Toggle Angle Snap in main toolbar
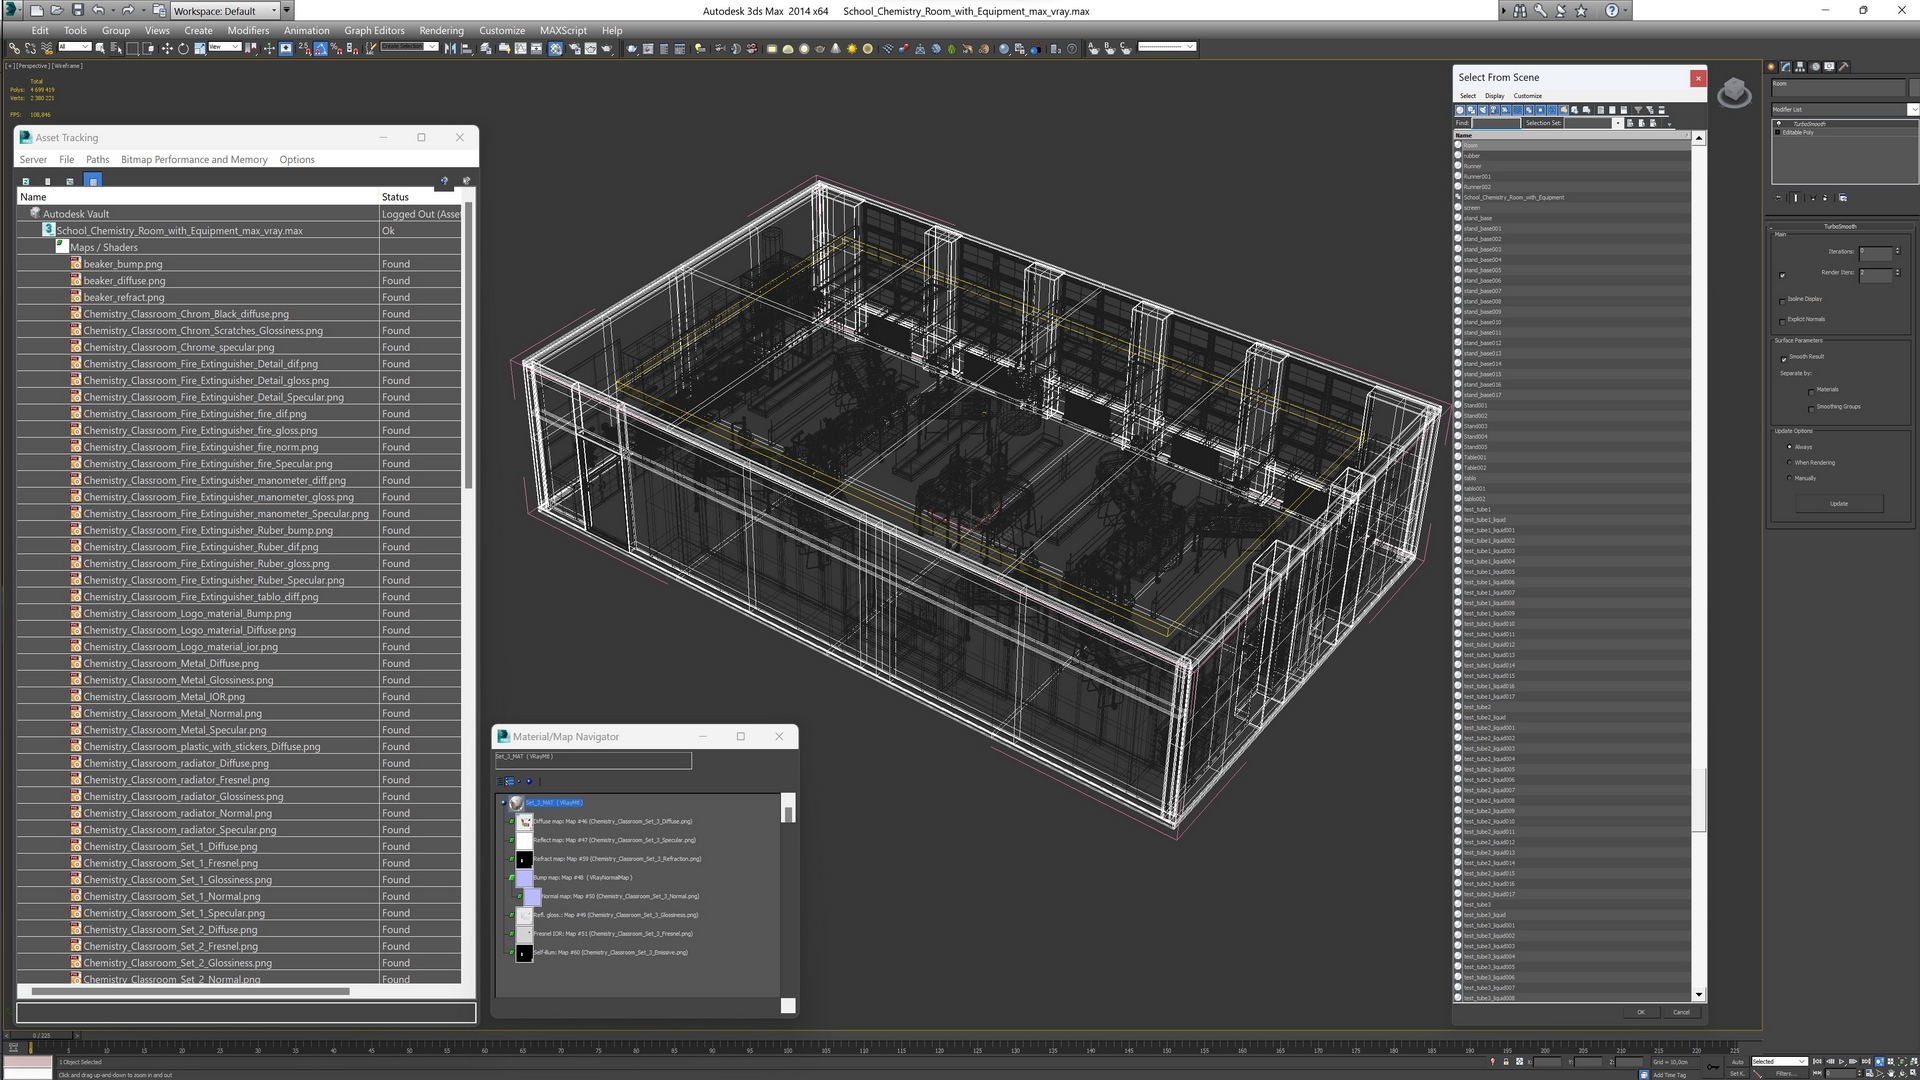Image resolution: width=1920 pixels, height=1080 pixels. click(320, 48)
